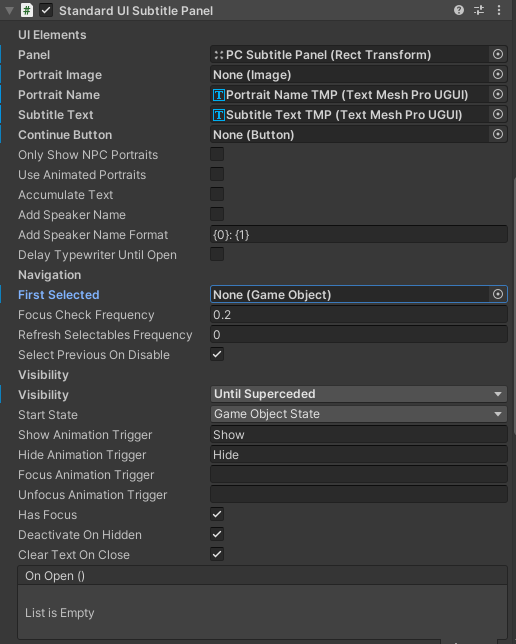This screenshot has width=516, height=644.
Task: Click the Rect Transform icon in Panel field
Action: coord(219,55)
